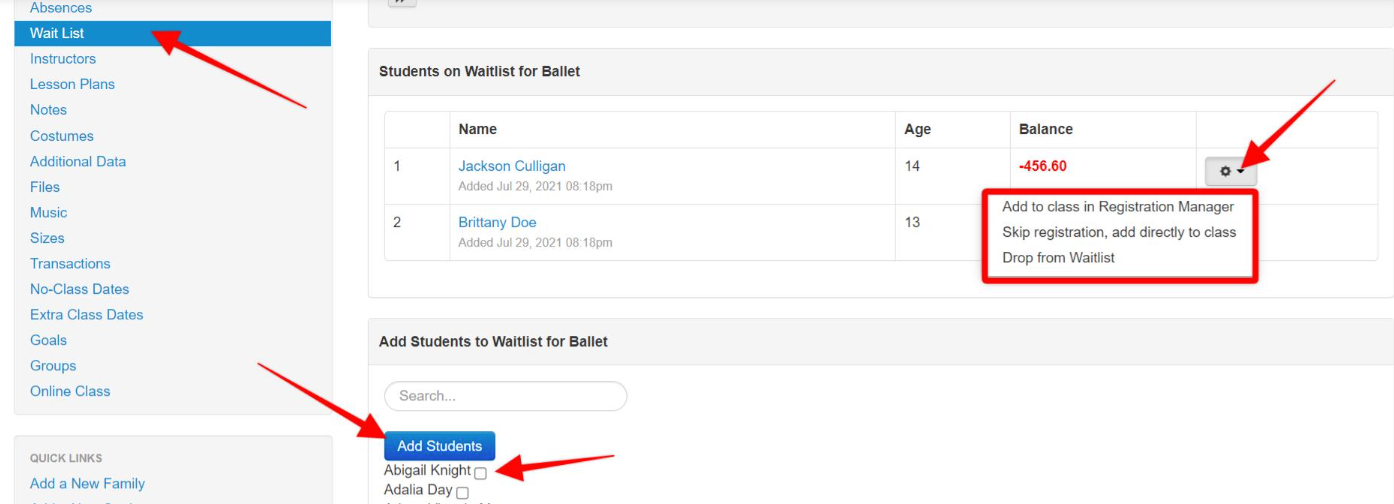Click the Add Students button
This screenshot has height=504, width=1394.
(439, 446)
